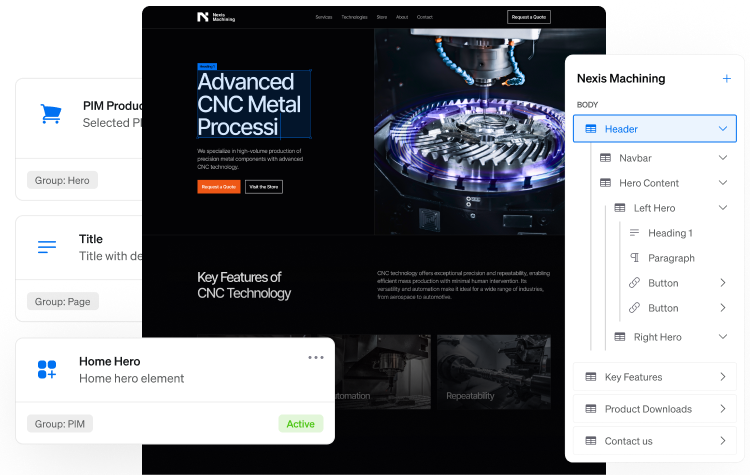Click link icon of first Button row
750x475 pixels.
[634, 283]
